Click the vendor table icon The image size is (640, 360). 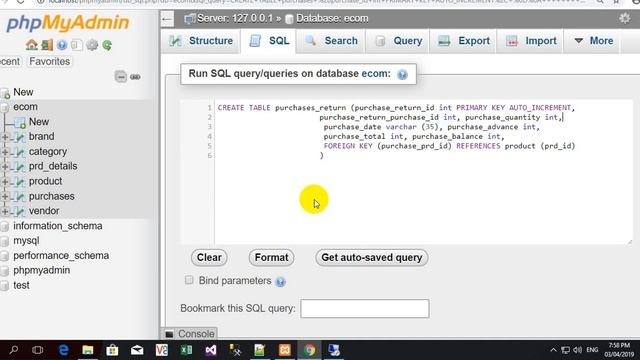pyautogui.click(x=19, y=211)
